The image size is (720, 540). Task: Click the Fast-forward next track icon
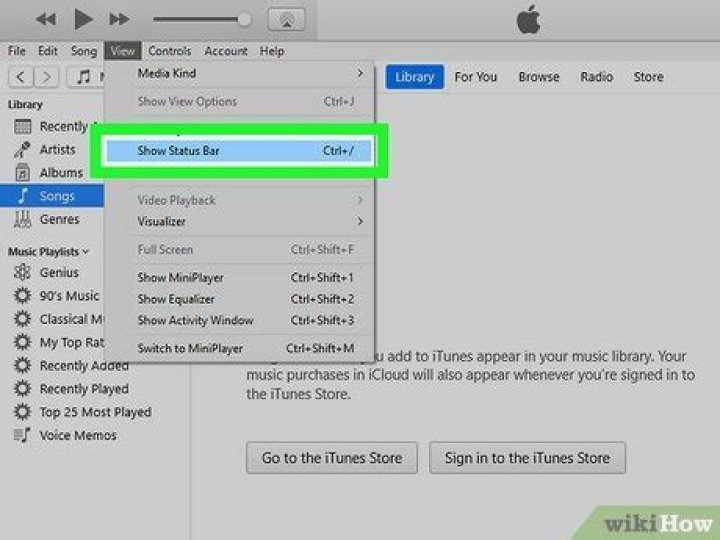click(x=119, y=19)
